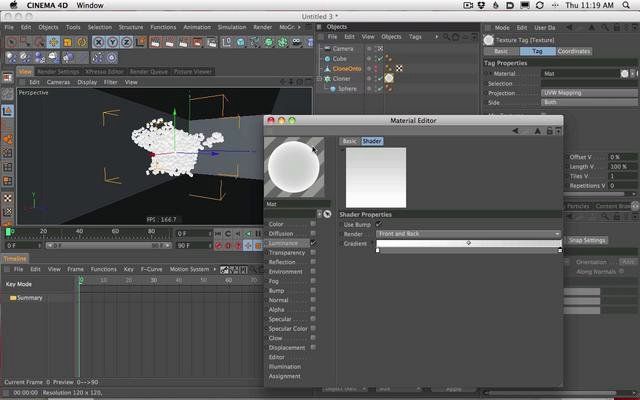Click the Material Editor up arrow icon

click(x=538, y=131)
